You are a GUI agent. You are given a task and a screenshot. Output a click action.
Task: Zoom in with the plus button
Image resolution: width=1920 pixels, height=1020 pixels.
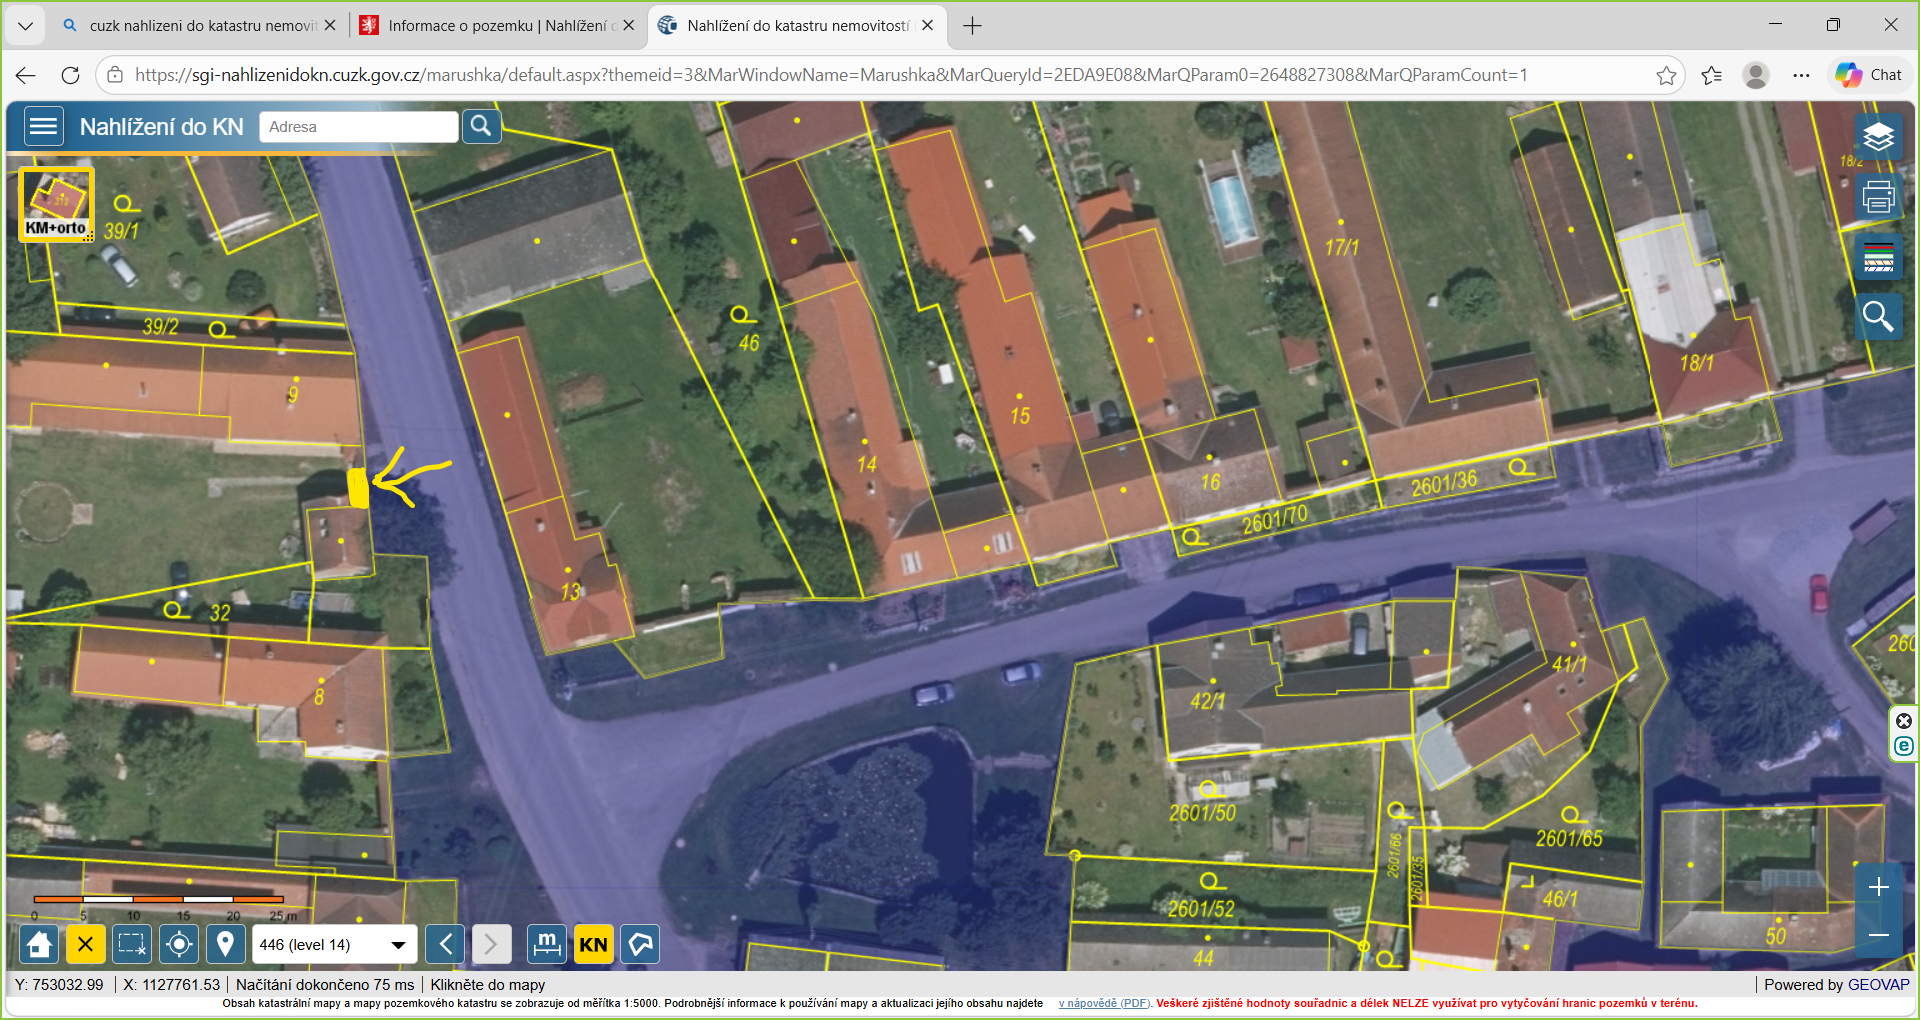tap(1878, 887)
